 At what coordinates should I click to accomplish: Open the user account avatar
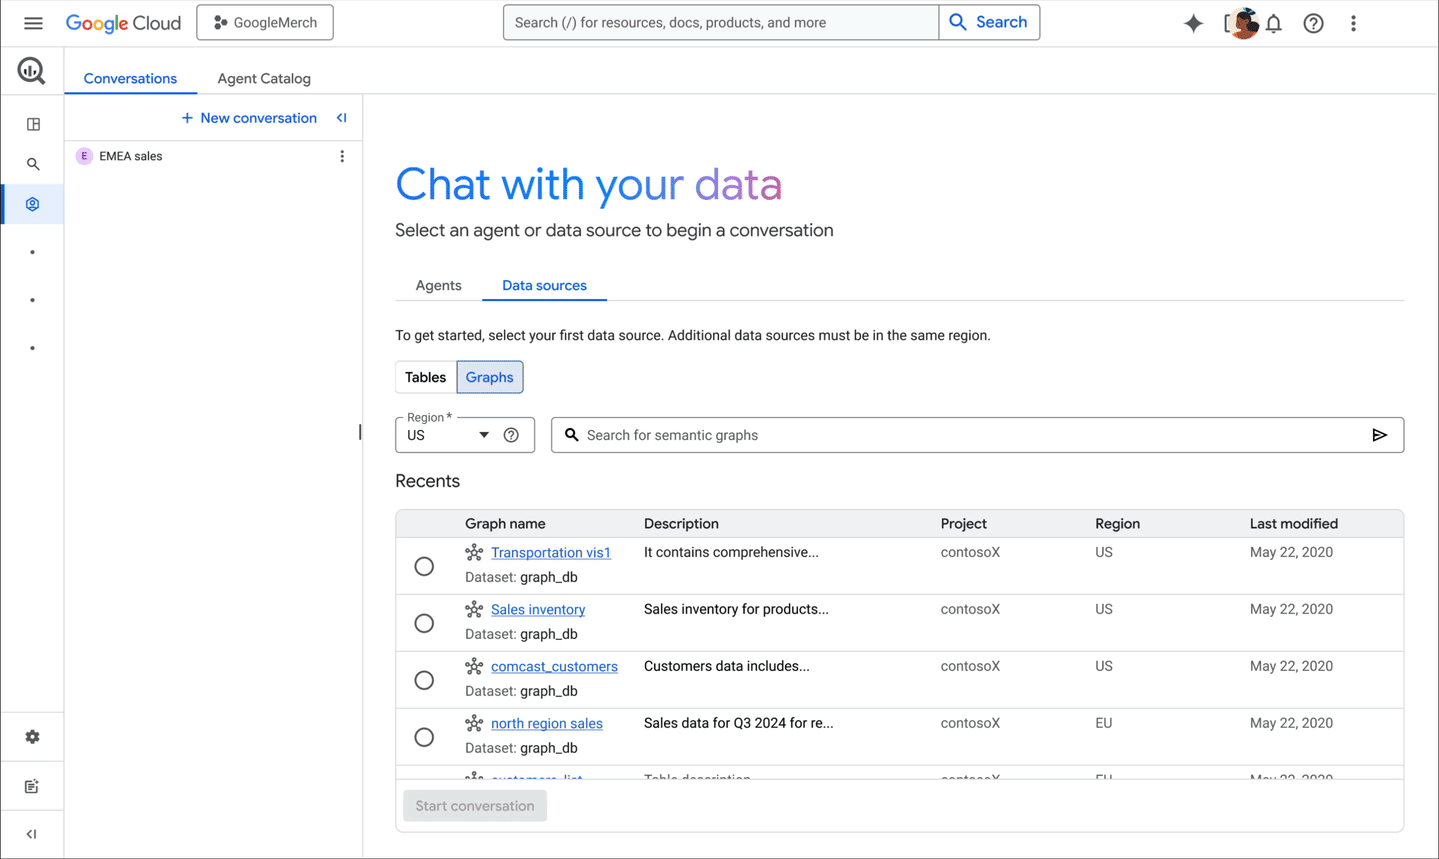click(1243, 23)
